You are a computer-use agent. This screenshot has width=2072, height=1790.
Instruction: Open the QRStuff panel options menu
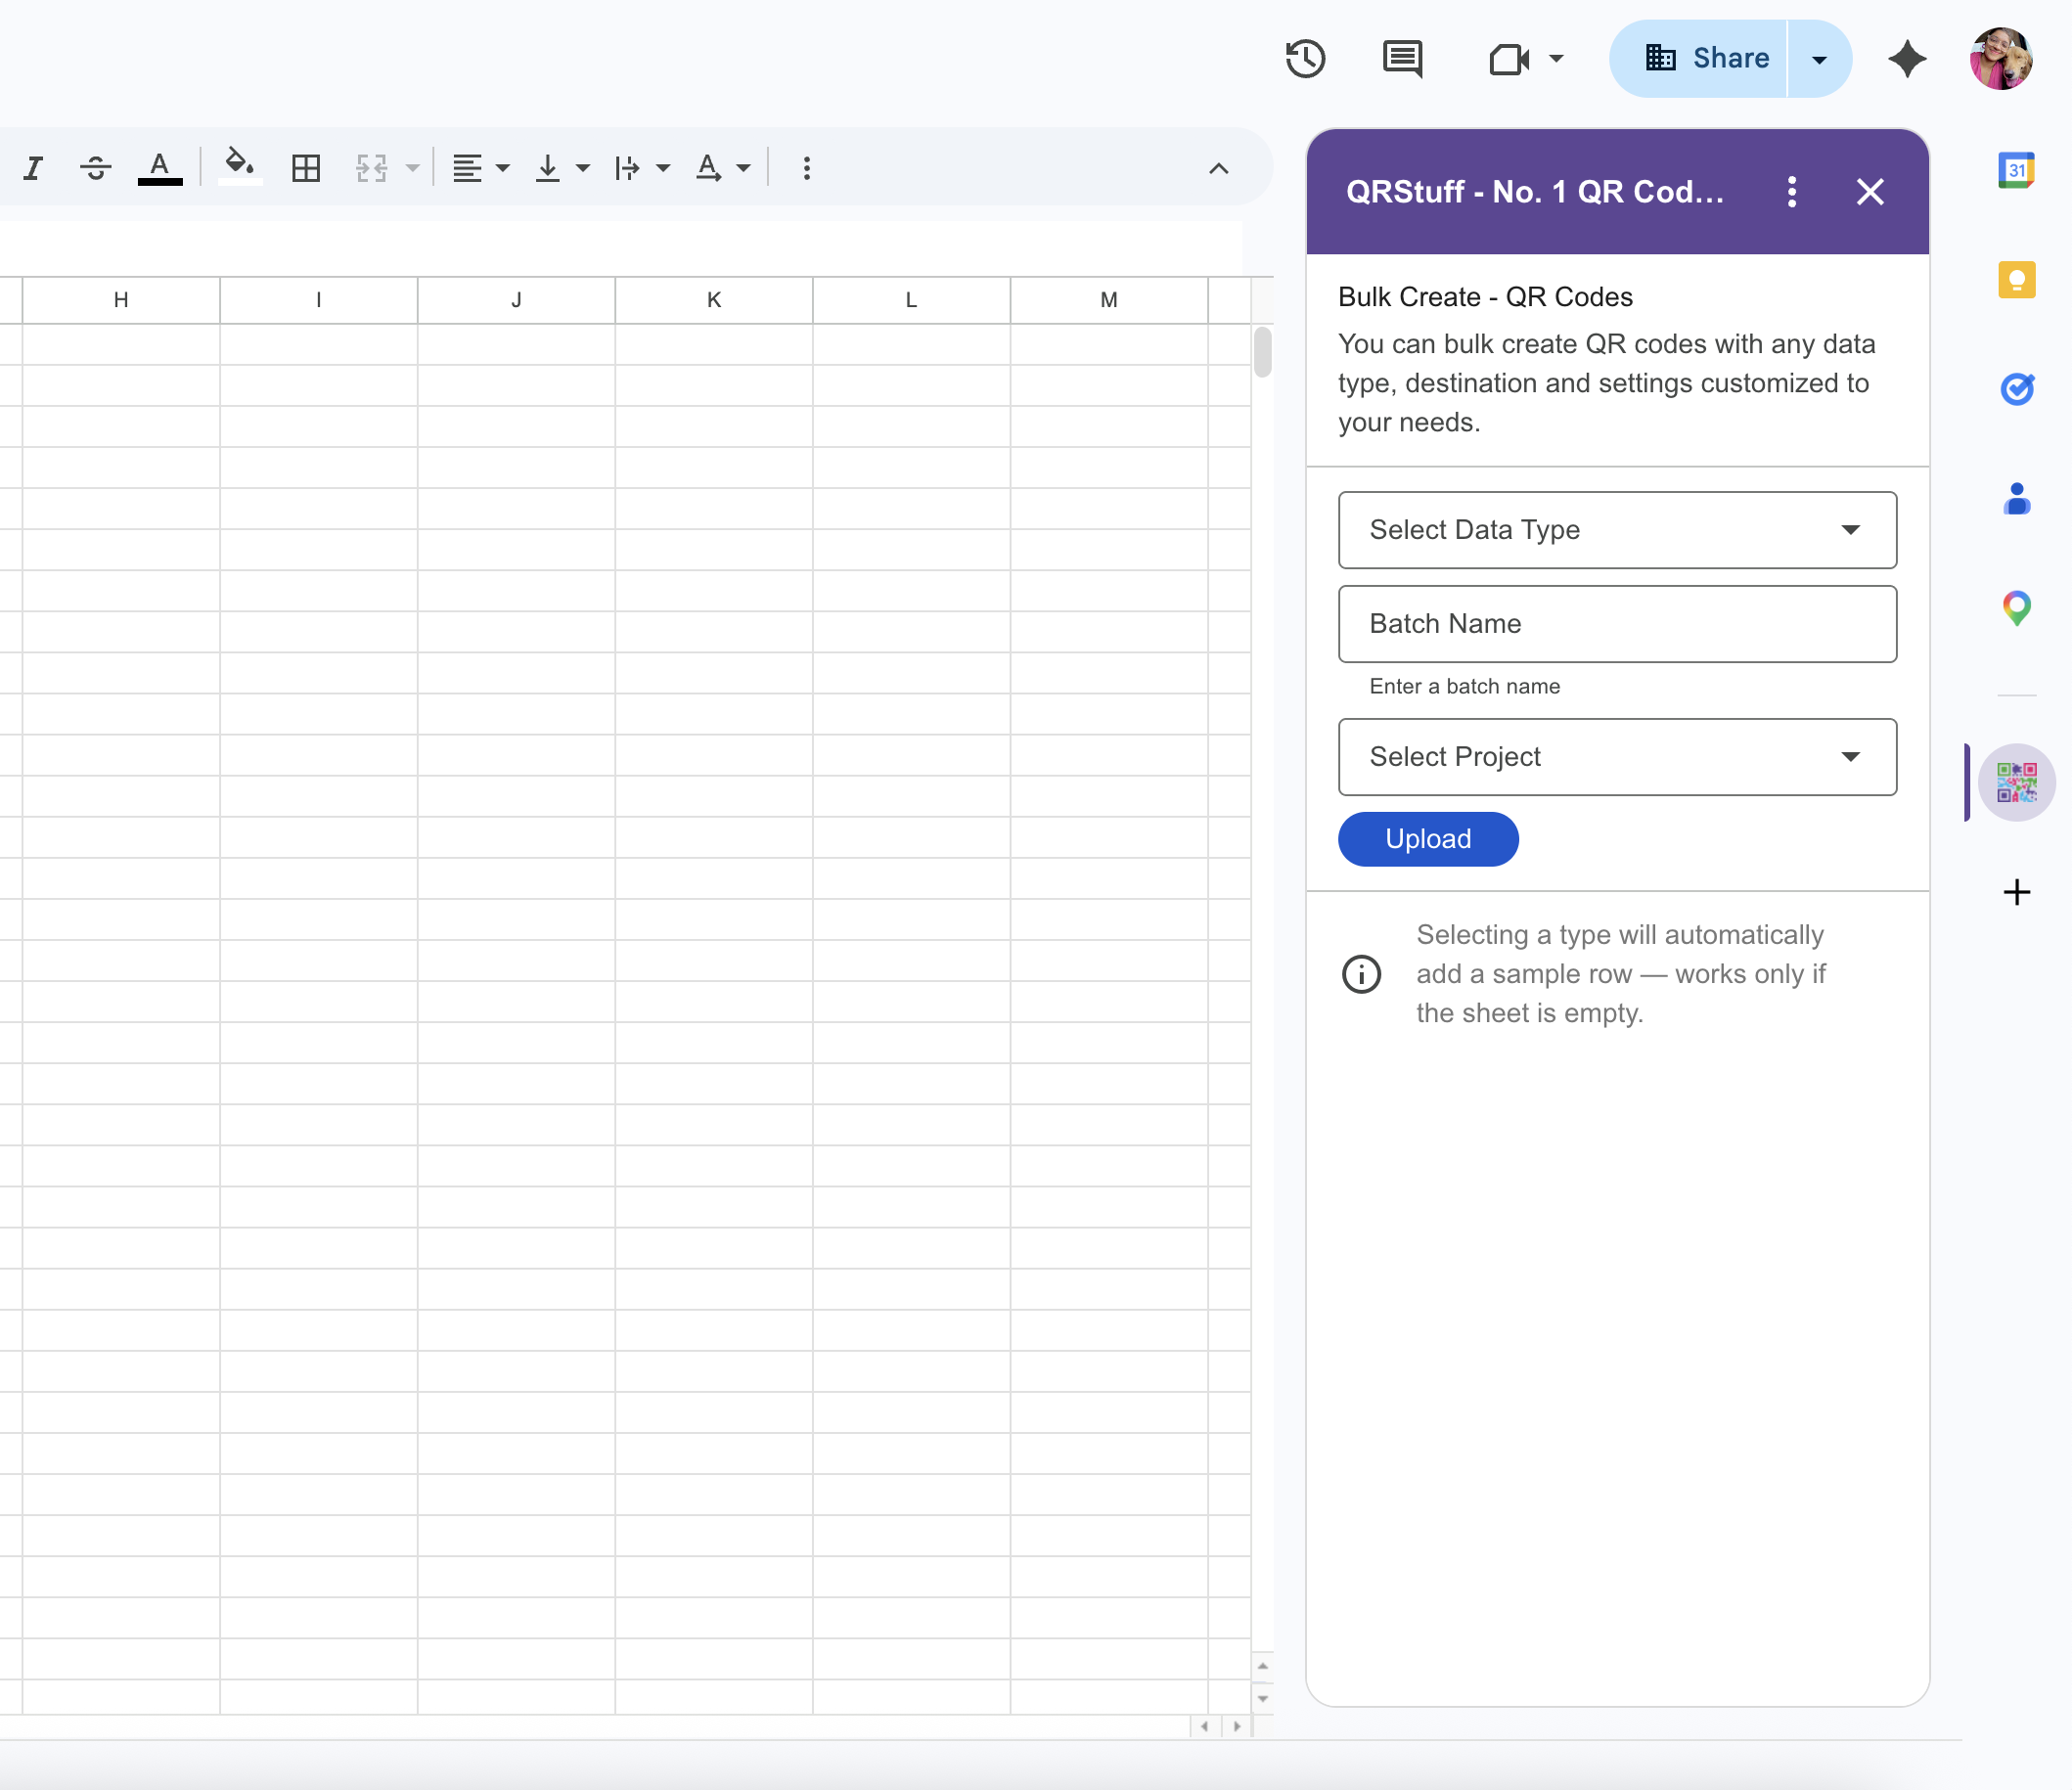tap(1791, 192)
